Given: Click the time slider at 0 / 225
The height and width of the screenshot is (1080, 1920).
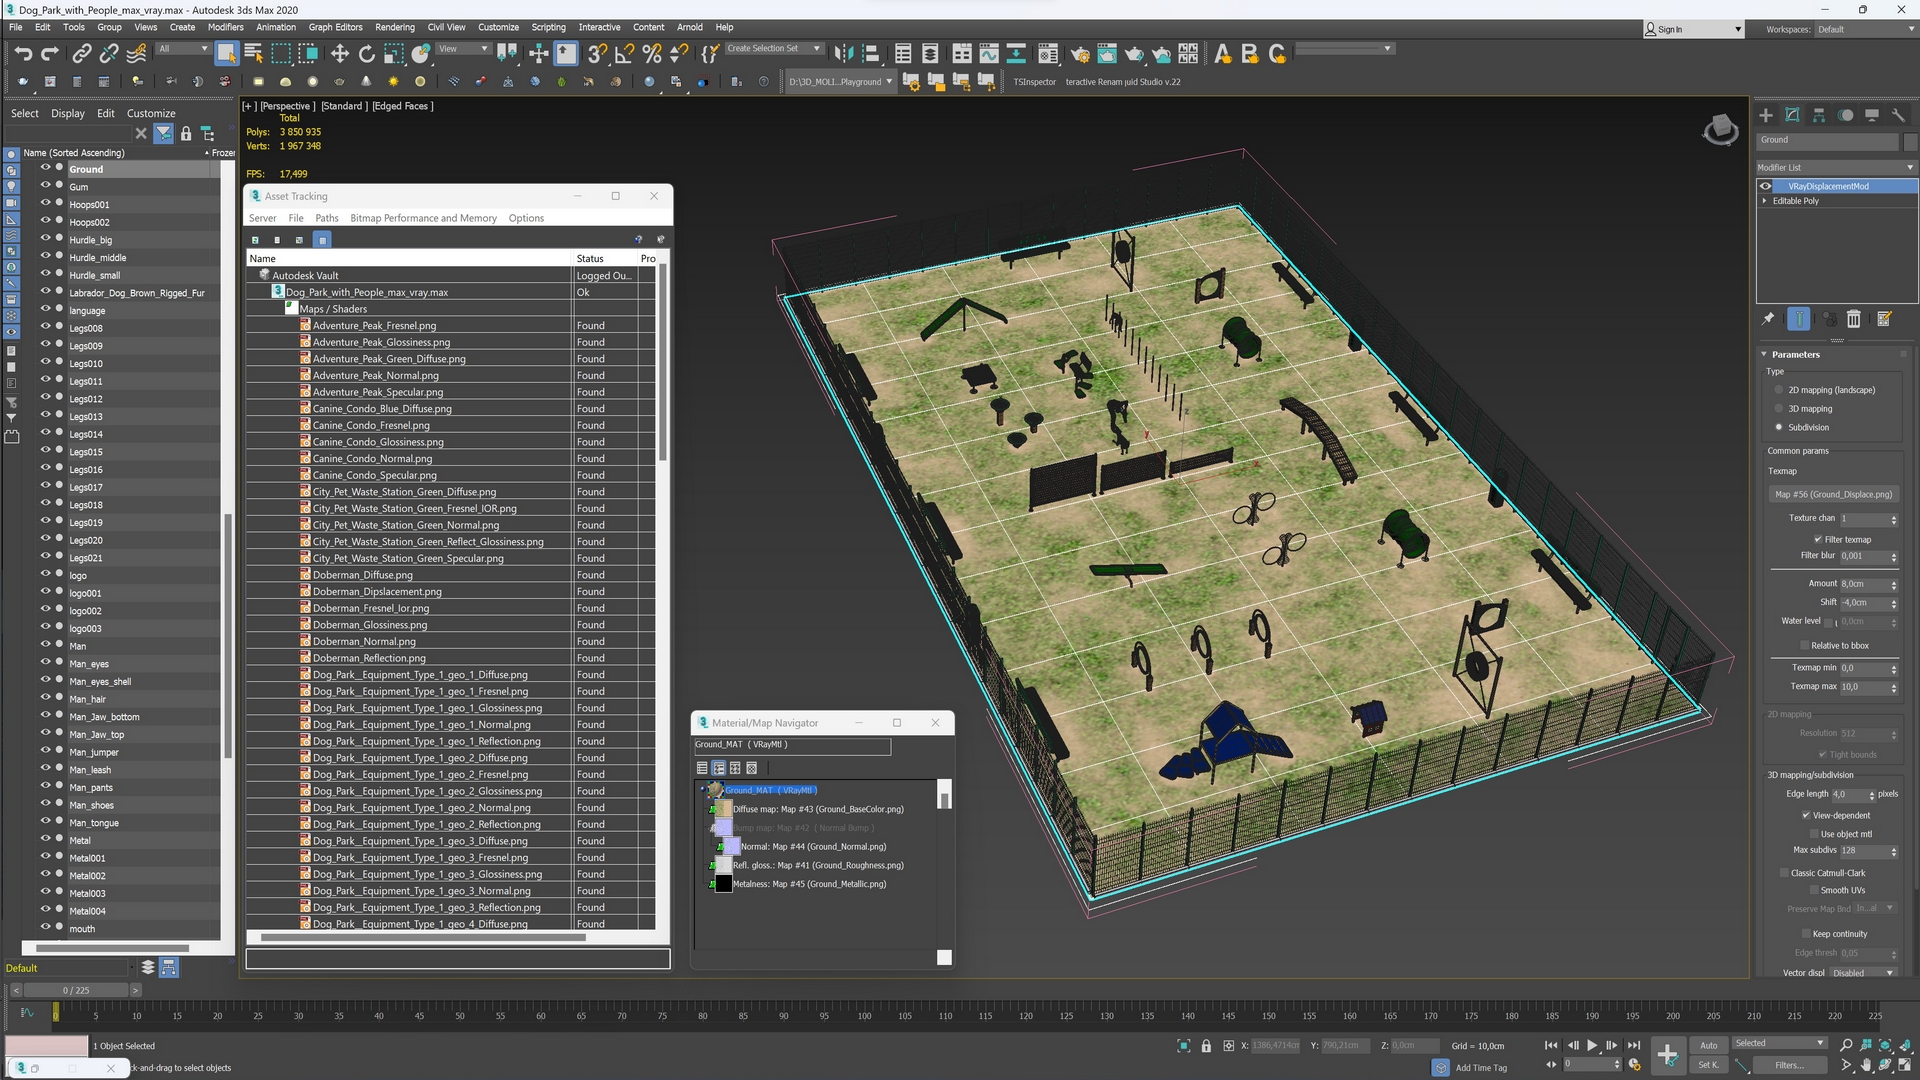Looking at the screenshot, I should coord(76,990).
